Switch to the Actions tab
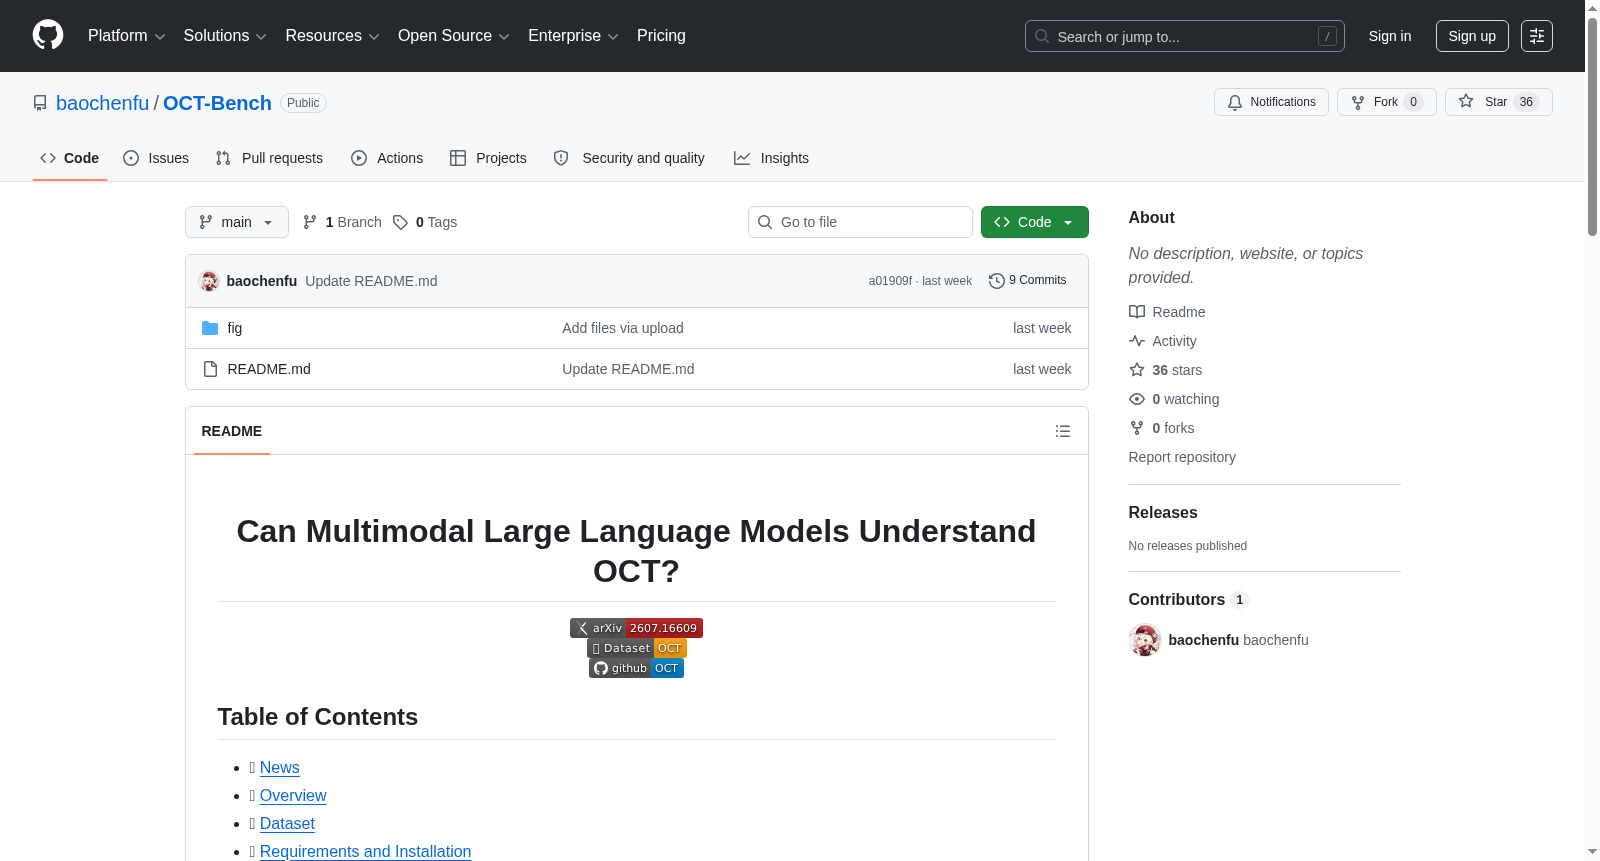The image size is (1600, 861). tap(387, 158)
